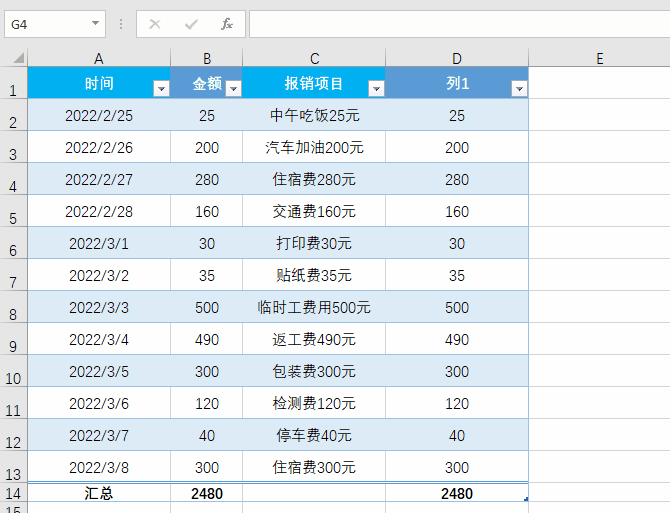
Task: Select the 汽车加油200元 cell
Action: click(x=314, y=147)
